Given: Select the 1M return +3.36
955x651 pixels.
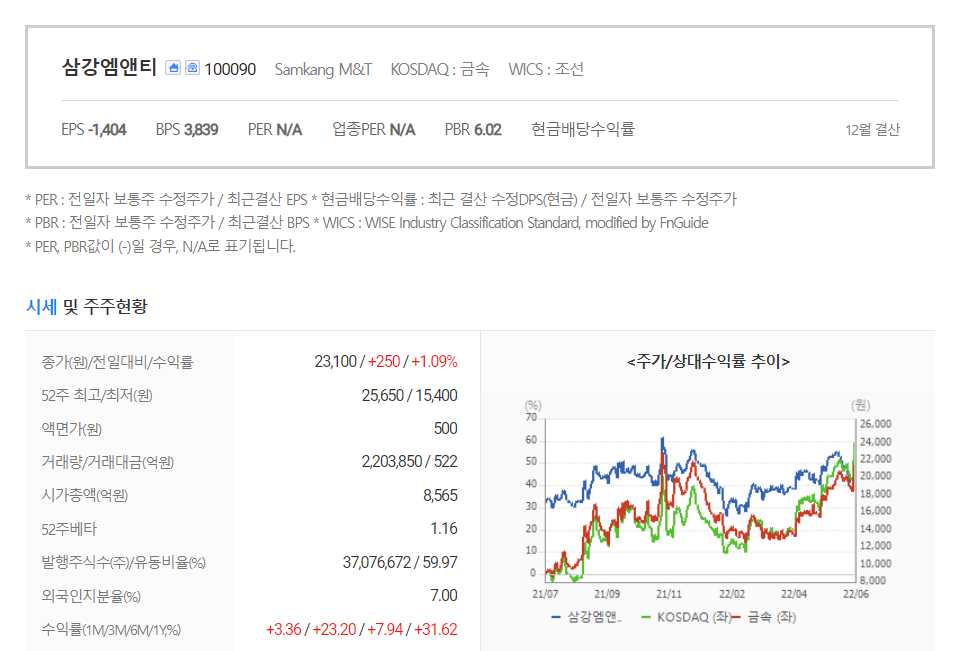Looking at the screenshot, I should pos(283,629).
